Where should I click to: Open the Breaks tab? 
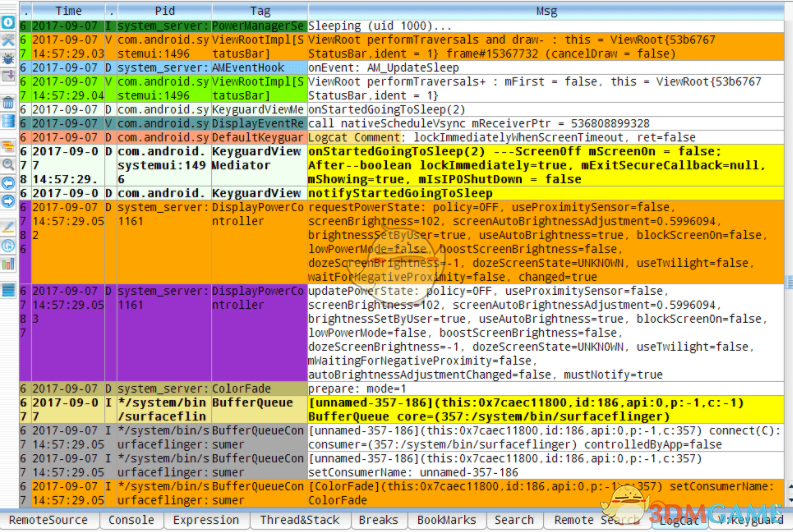point(378,520)
